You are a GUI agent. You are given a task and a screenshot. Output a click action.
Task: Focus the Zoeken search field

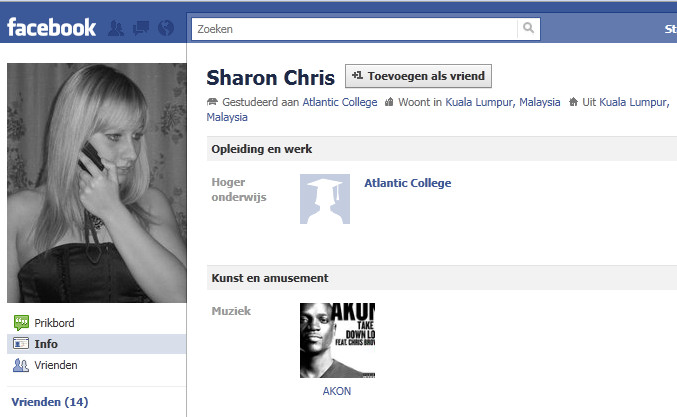[x=354, y=29]
